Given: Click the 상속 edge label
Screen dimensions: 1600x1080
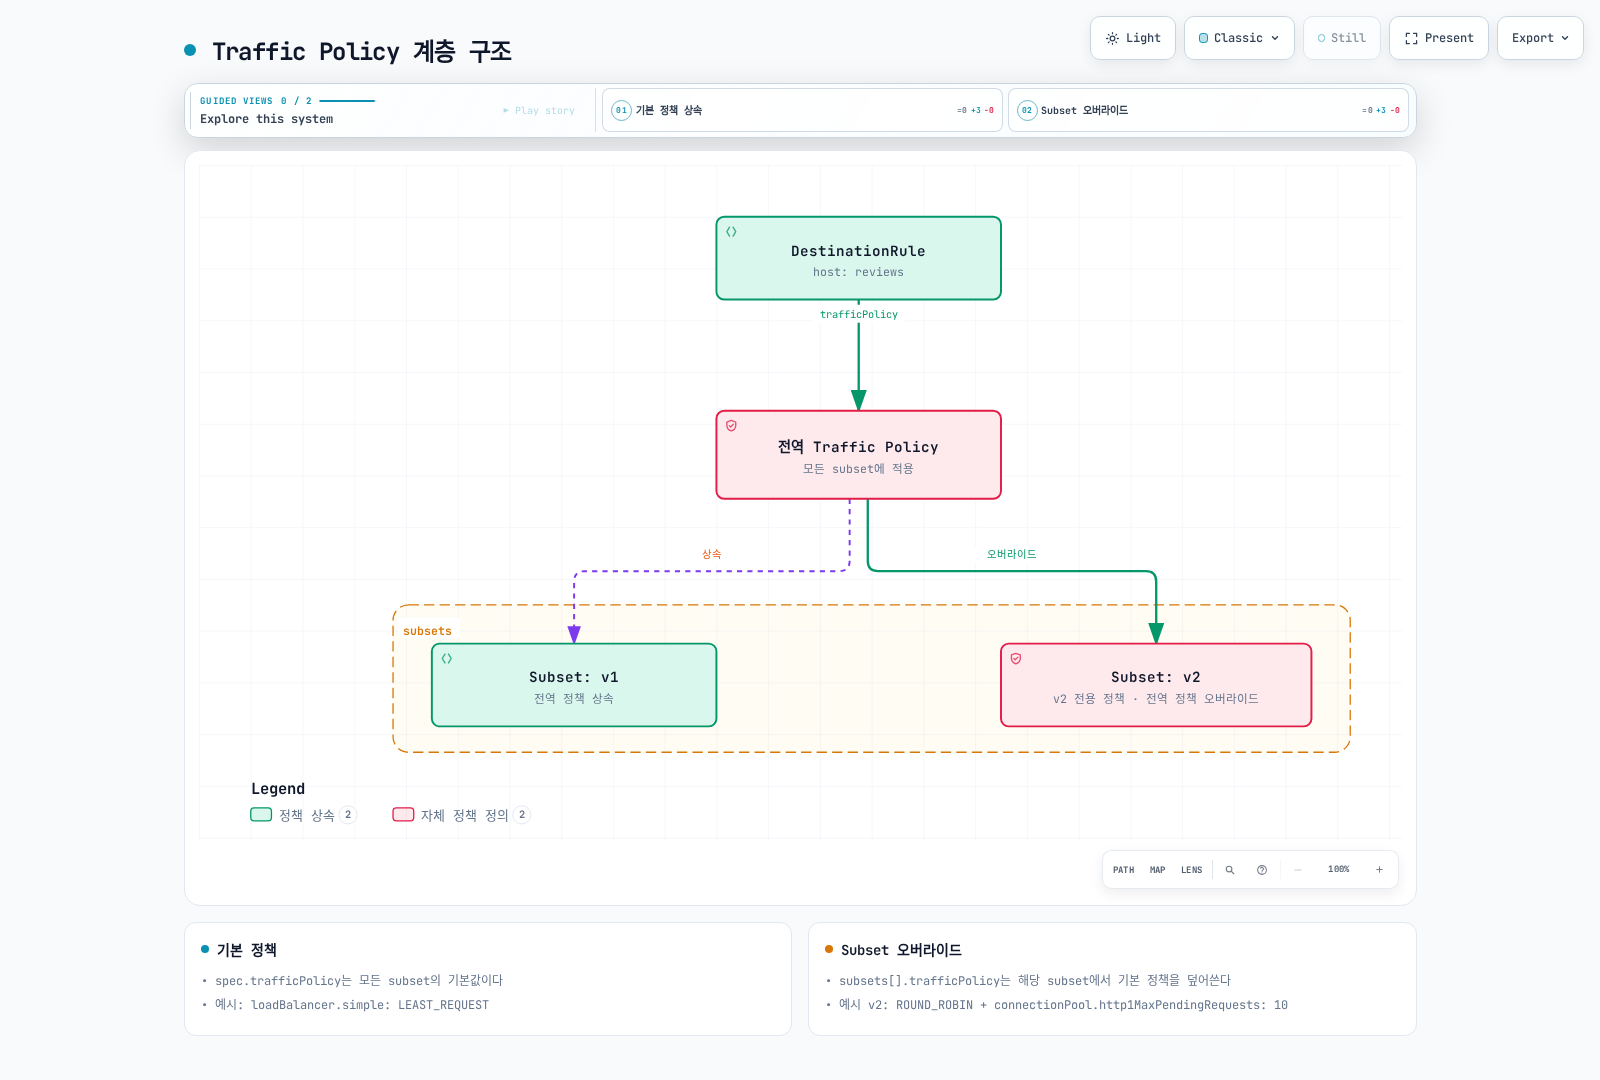Looking at the screenshot, I should click(x=712, y=554).
